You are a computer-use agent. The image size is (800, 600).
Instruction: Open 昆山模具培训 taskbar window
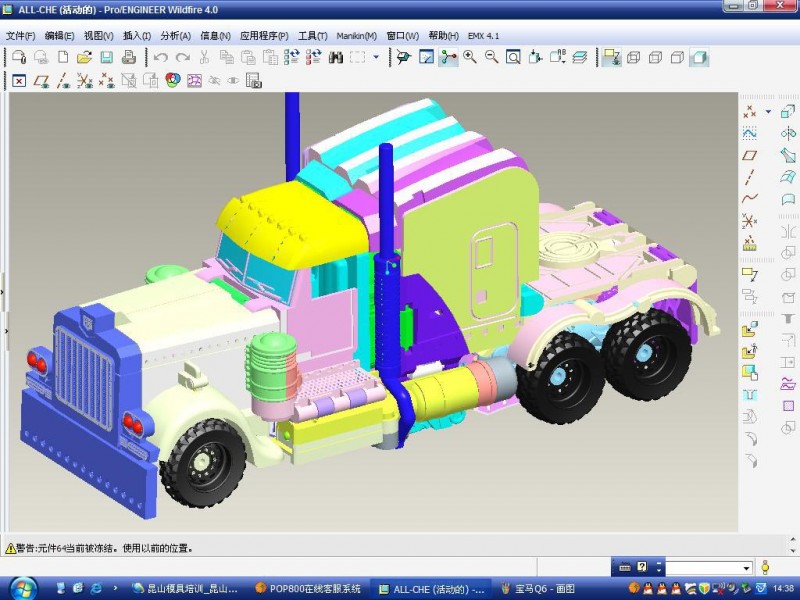185,589
